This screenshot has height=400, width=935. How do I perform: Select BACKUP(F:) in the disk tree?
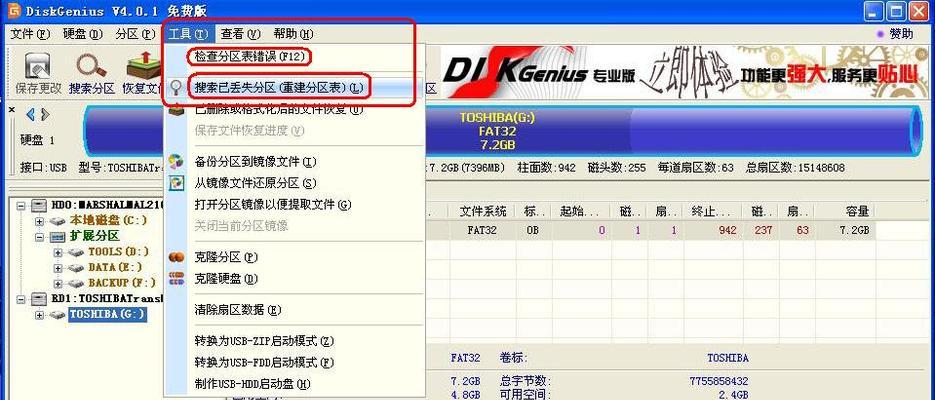tap(122, 283)
